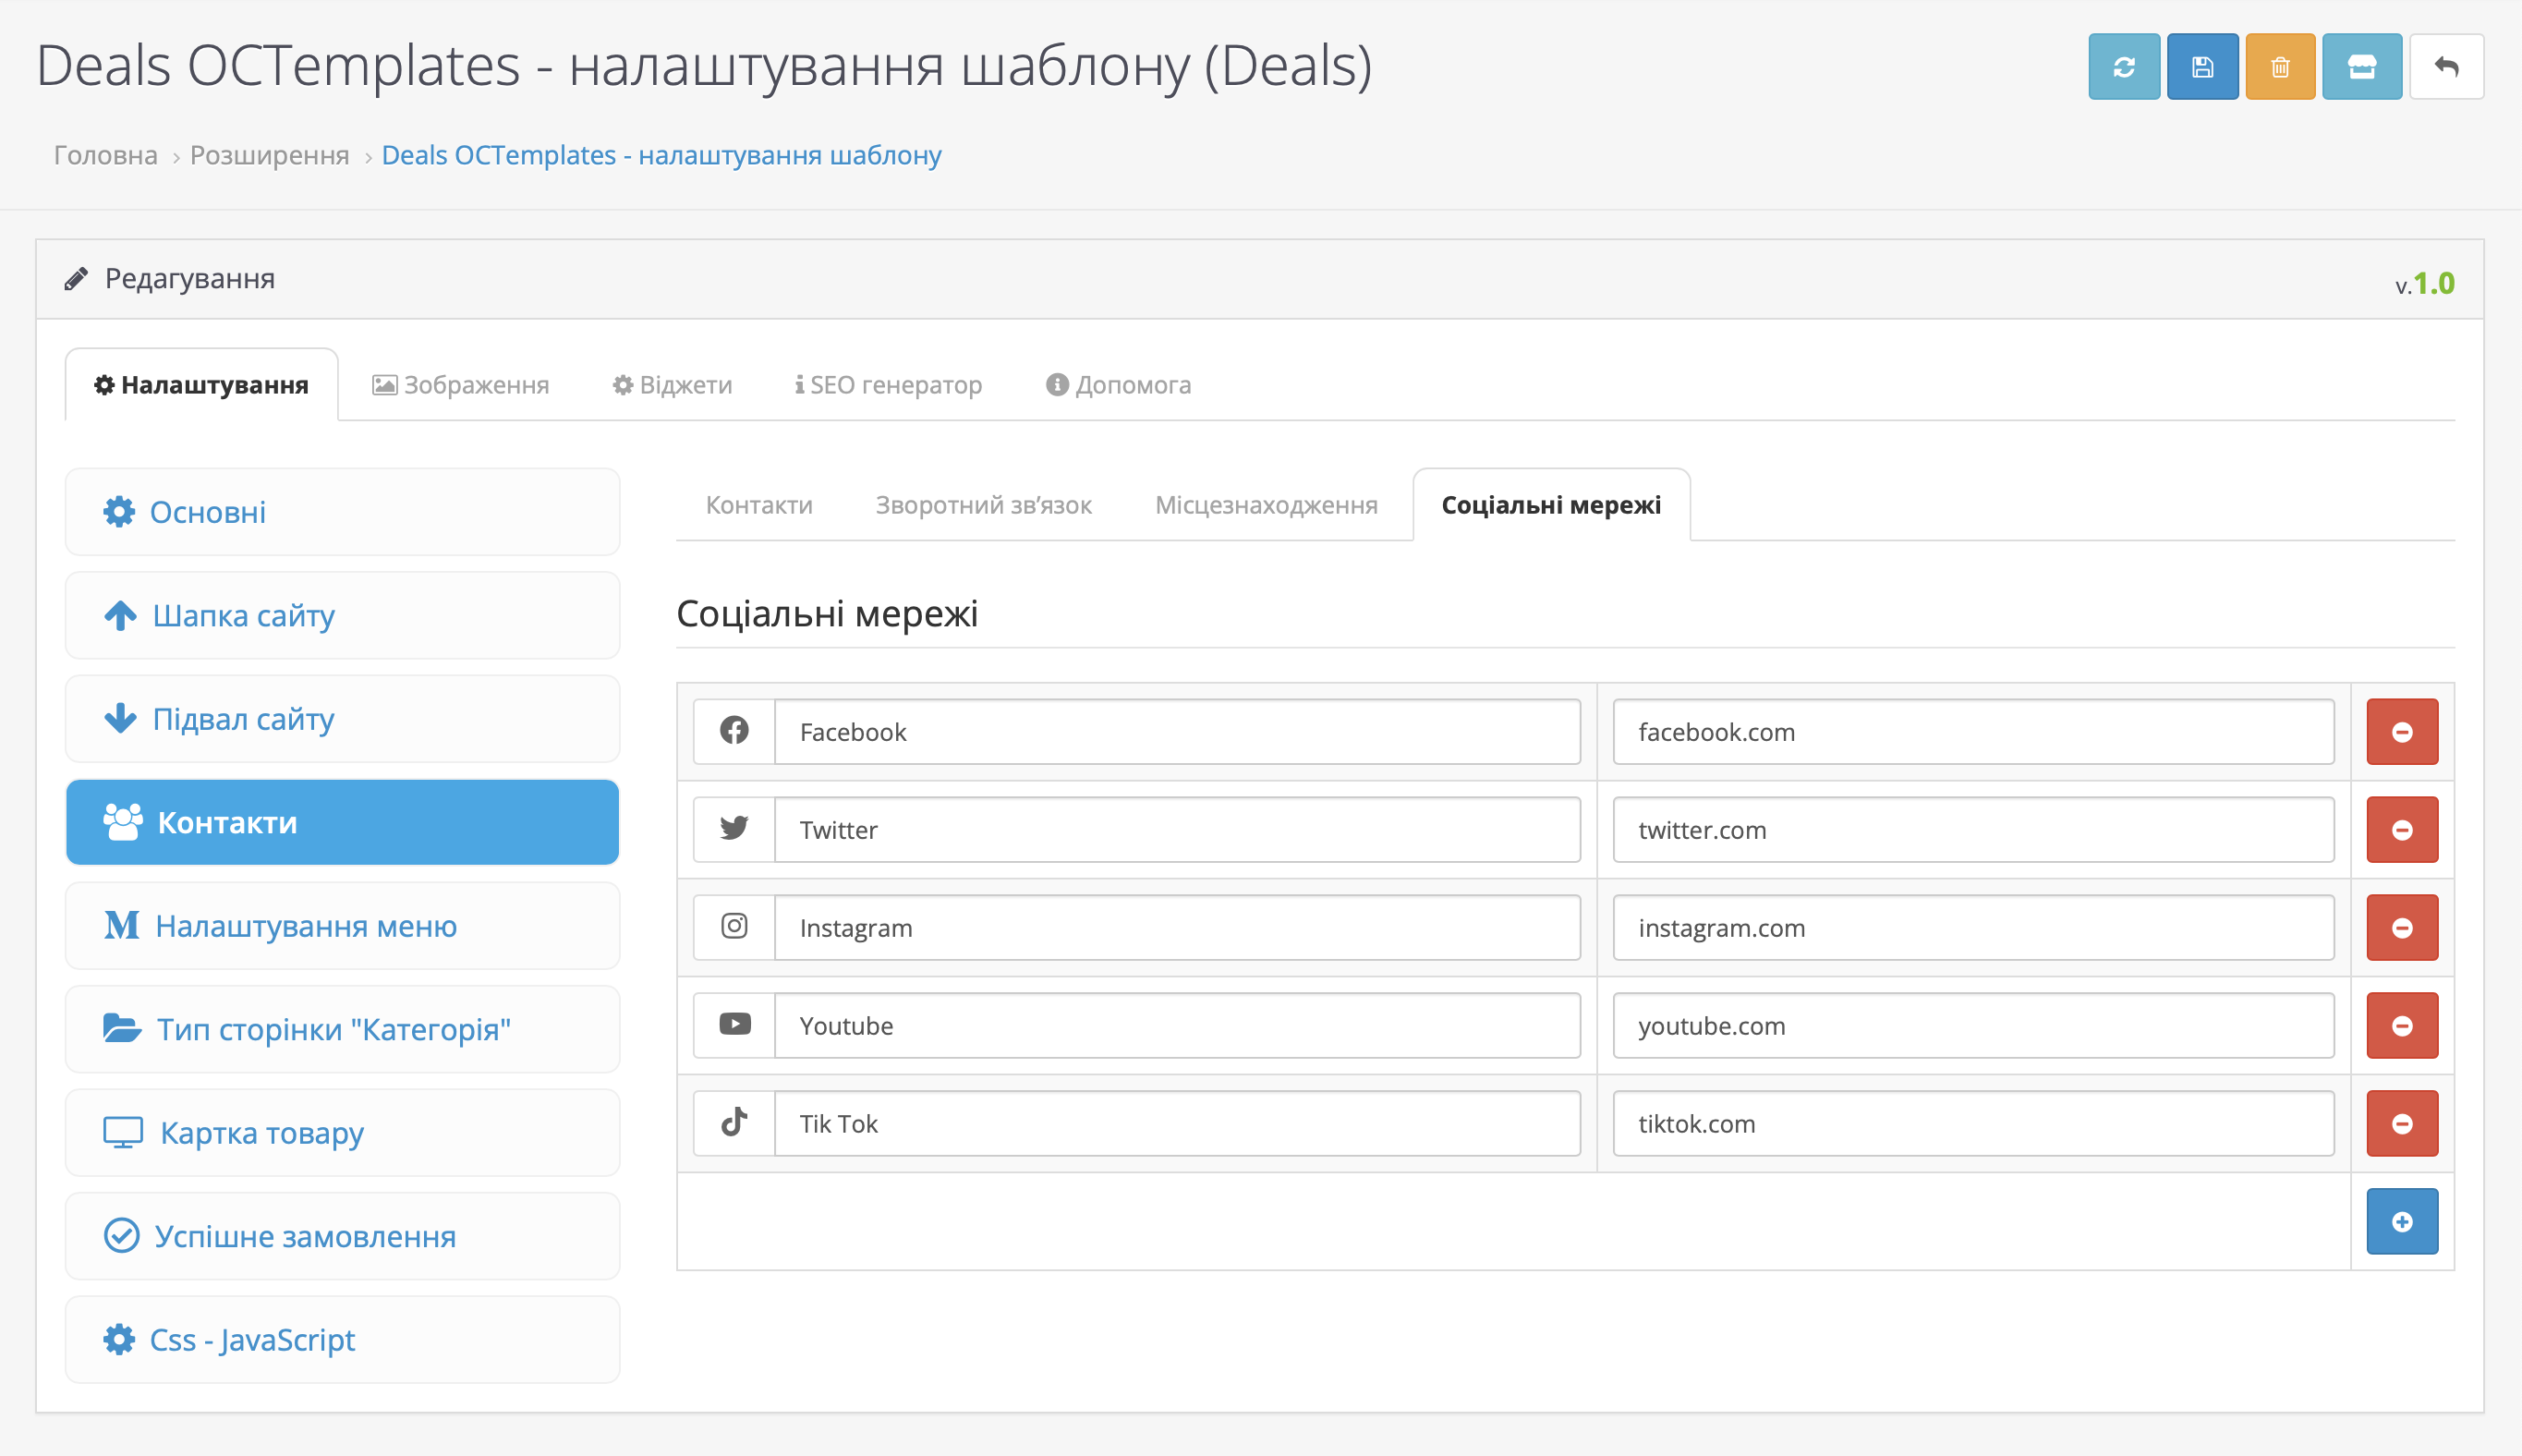Open the store icon button

click(2361, 67)
